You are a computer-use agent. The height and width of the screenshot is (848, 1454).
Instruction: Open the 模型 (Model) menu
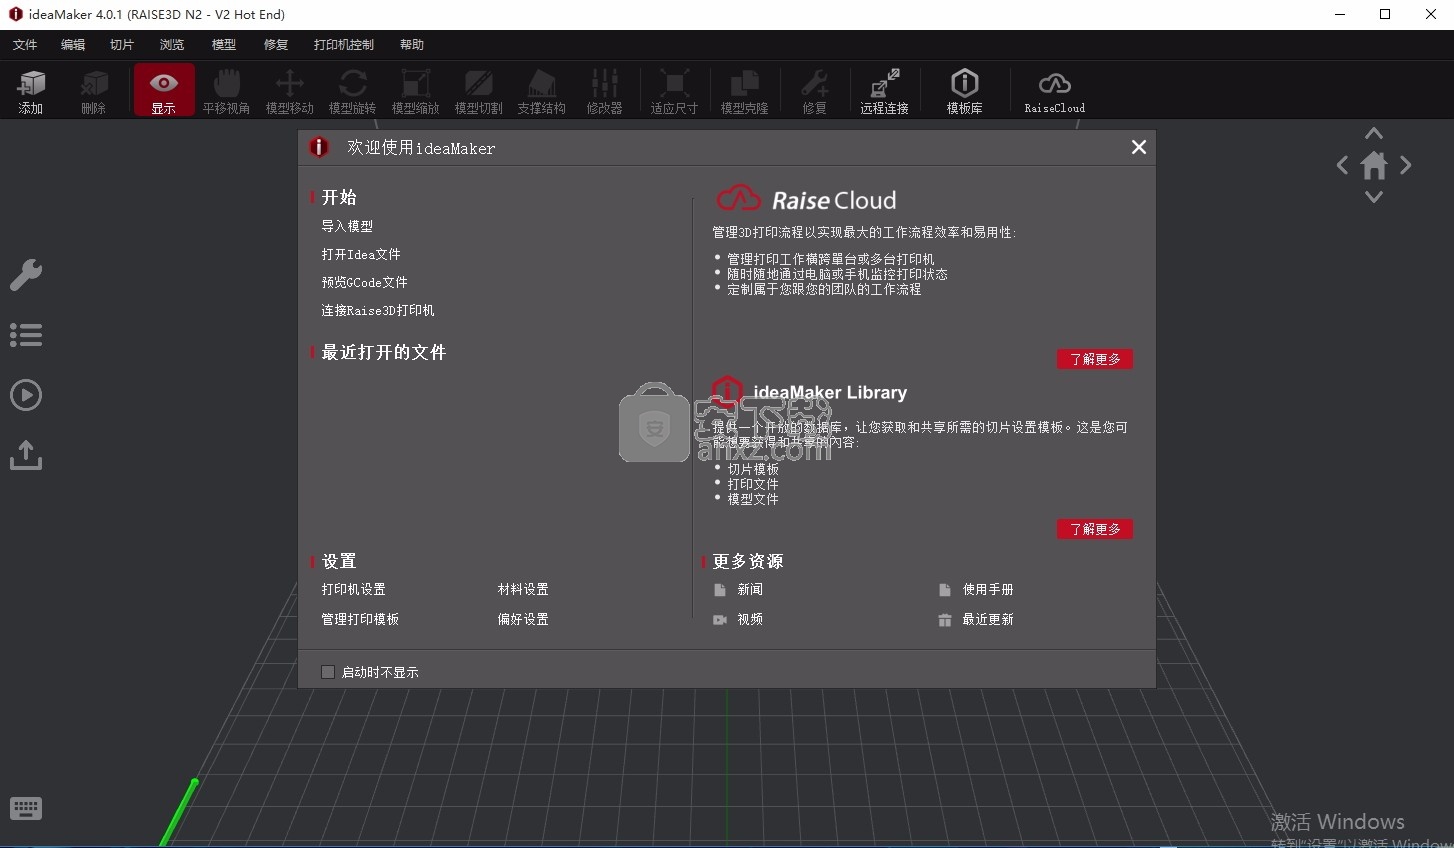click(224, 45)
